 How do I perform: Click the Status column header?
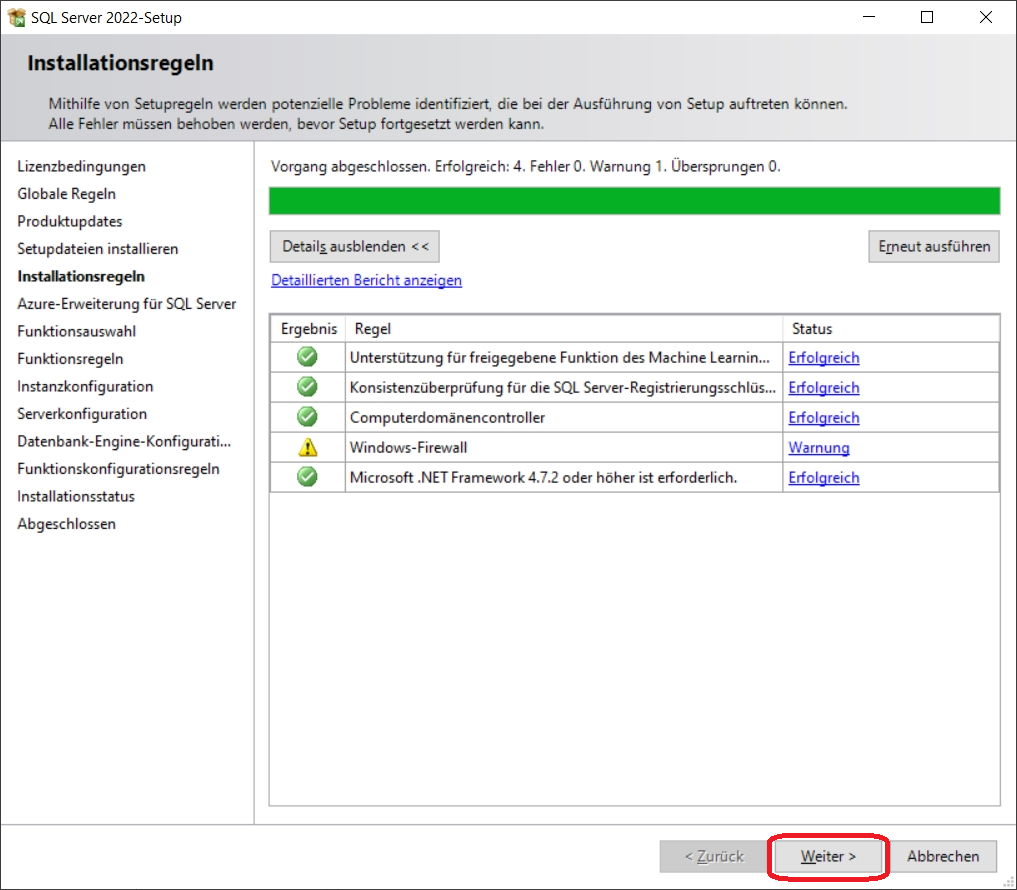[x=891, y=329]
